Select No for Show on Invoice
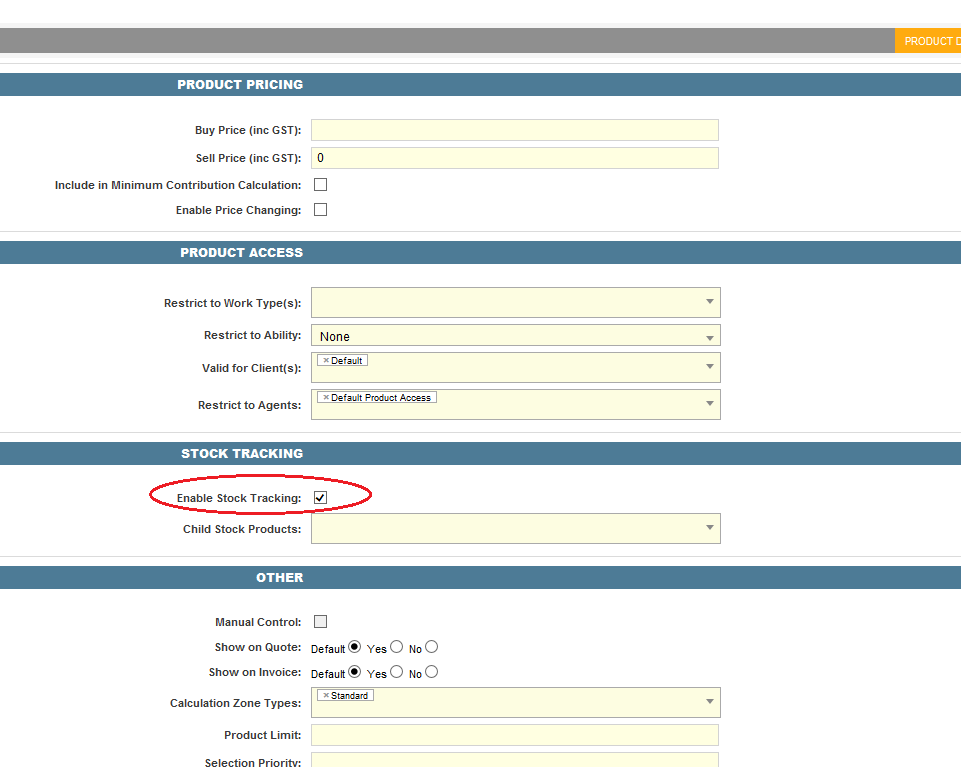This screenshot has height=767, width=961. (432, 672)
